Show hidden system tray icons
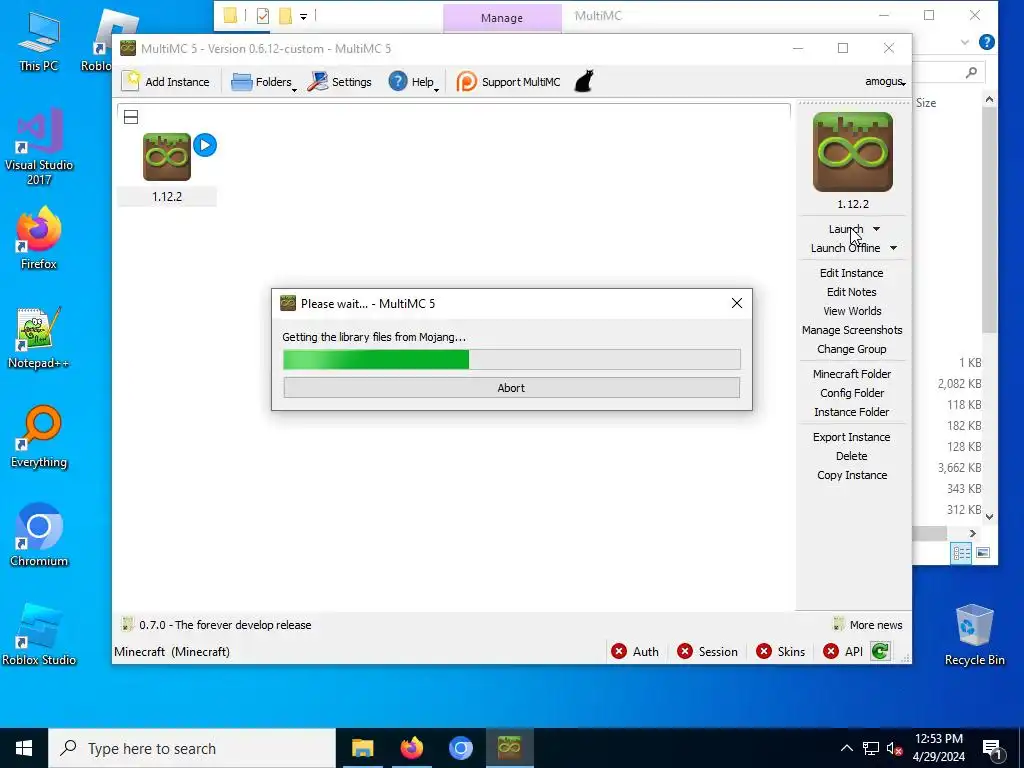 [846, 748]
